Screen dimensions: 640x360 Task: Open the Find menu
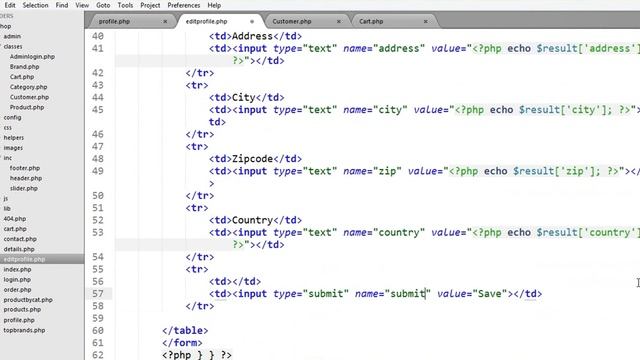tap(62, 5)
